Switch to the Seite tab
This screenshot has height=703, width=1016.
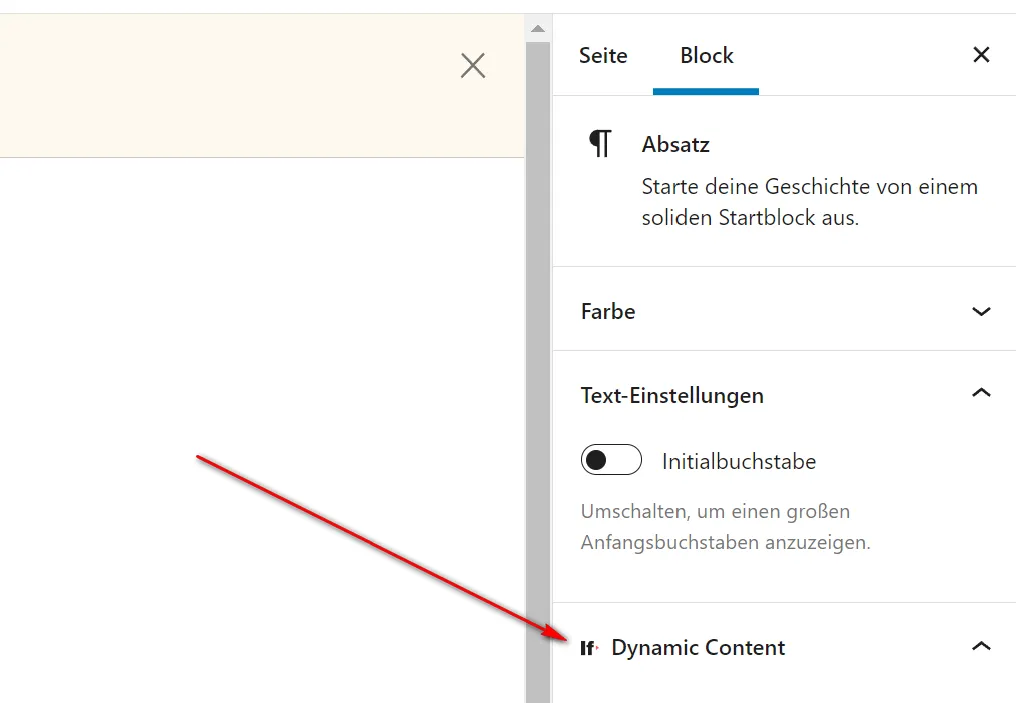603,56
